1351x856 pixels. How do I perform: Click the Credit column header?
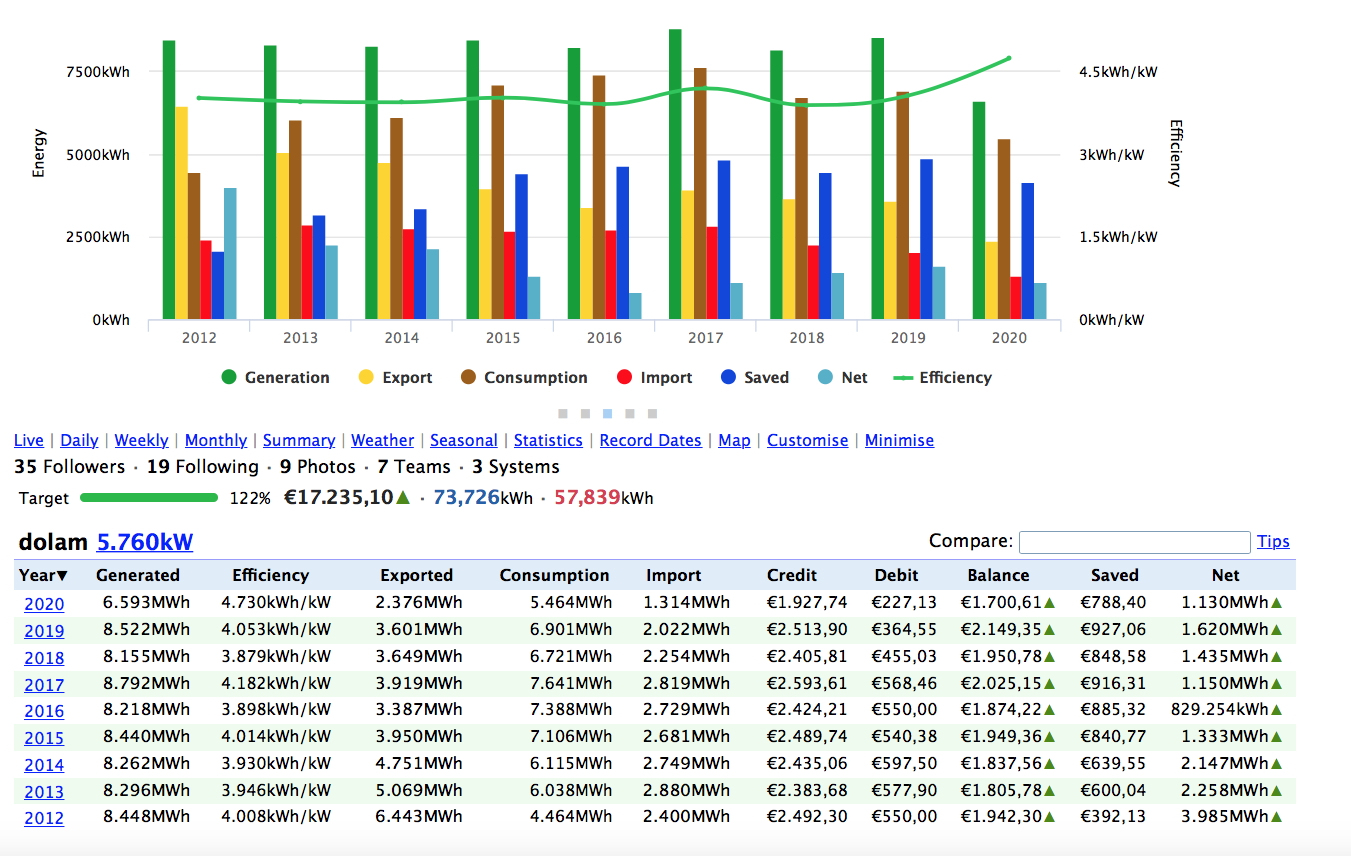(x=792, y=575)
